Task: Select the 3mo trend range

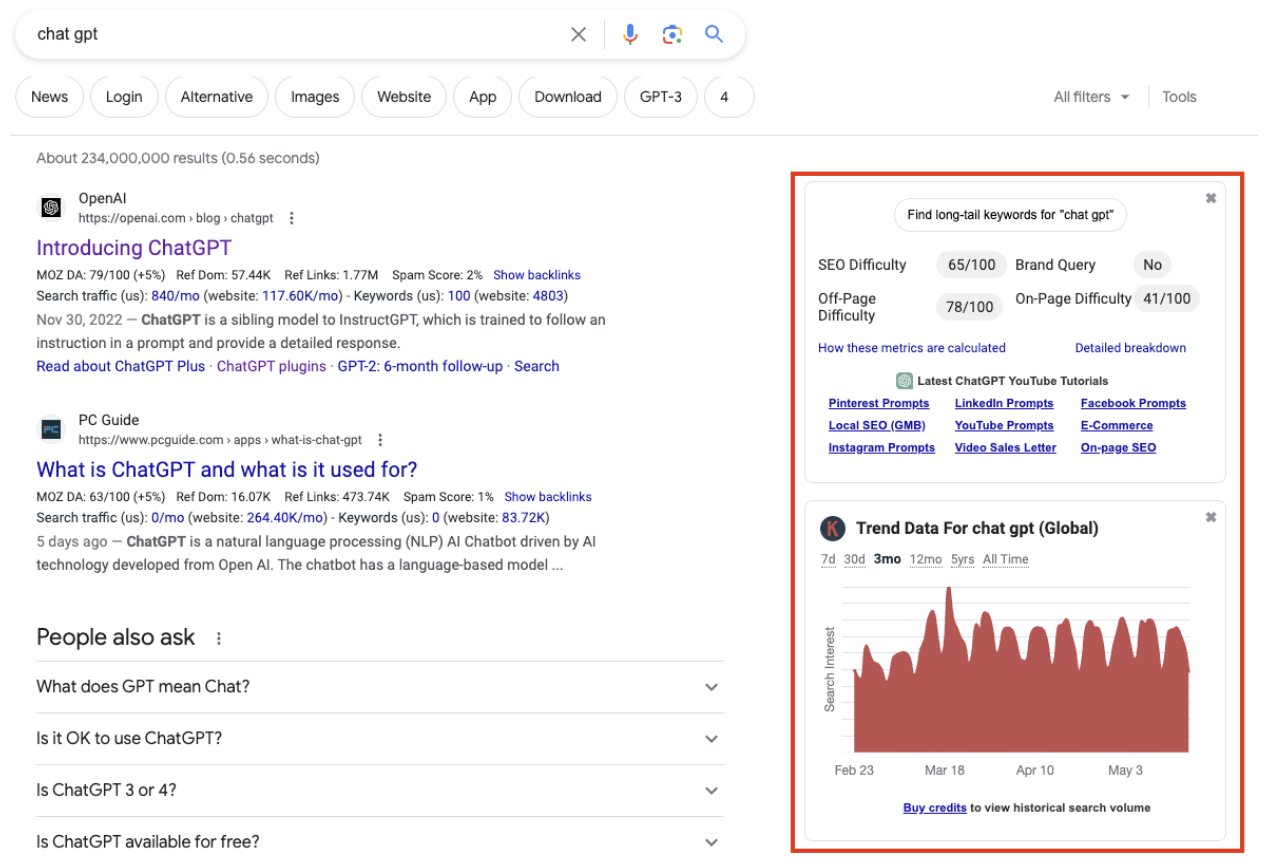Action: (x=887, y=559)
